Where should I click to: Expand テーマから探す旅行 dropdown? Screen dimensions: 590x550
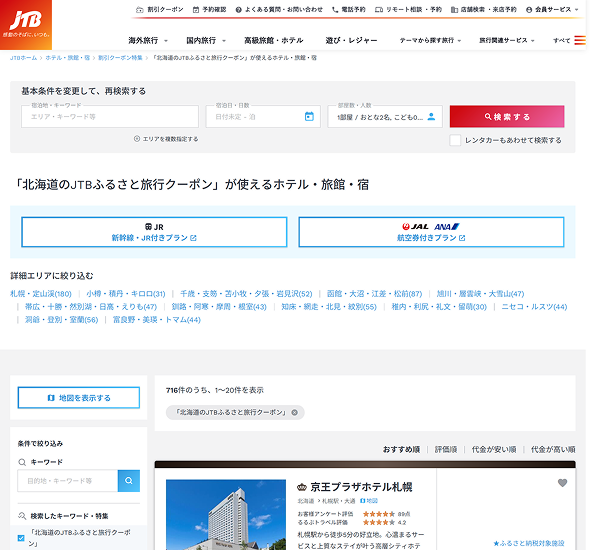tap(430, 40)
